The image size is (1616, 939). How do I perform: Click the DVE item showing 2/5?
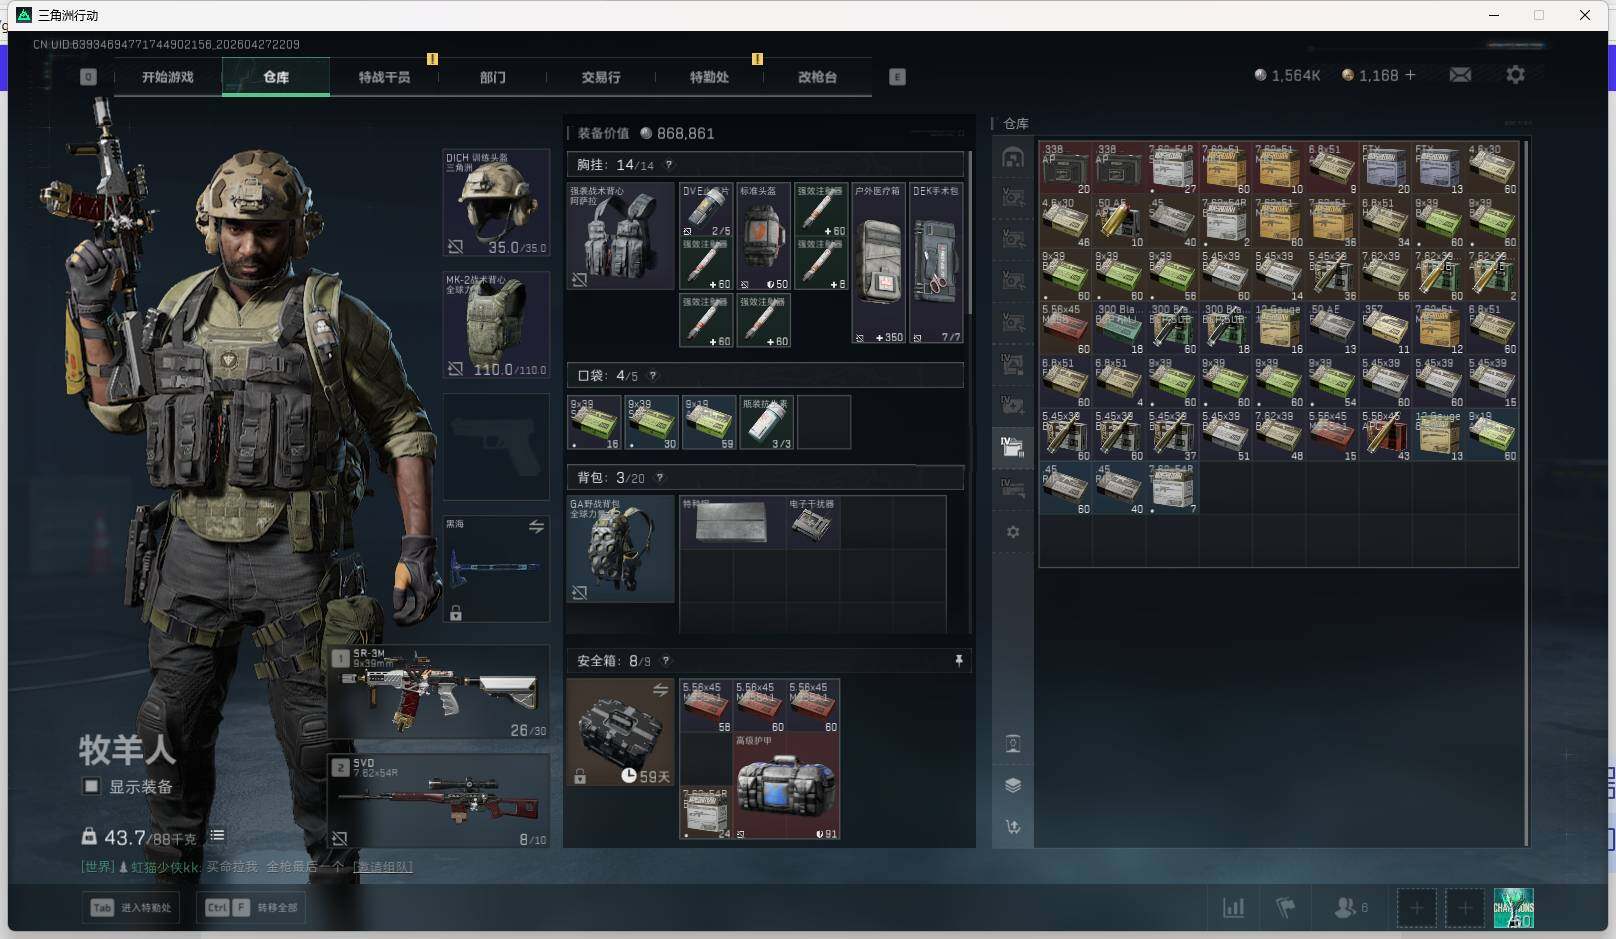pyautogui.click(x=706, y=210)
